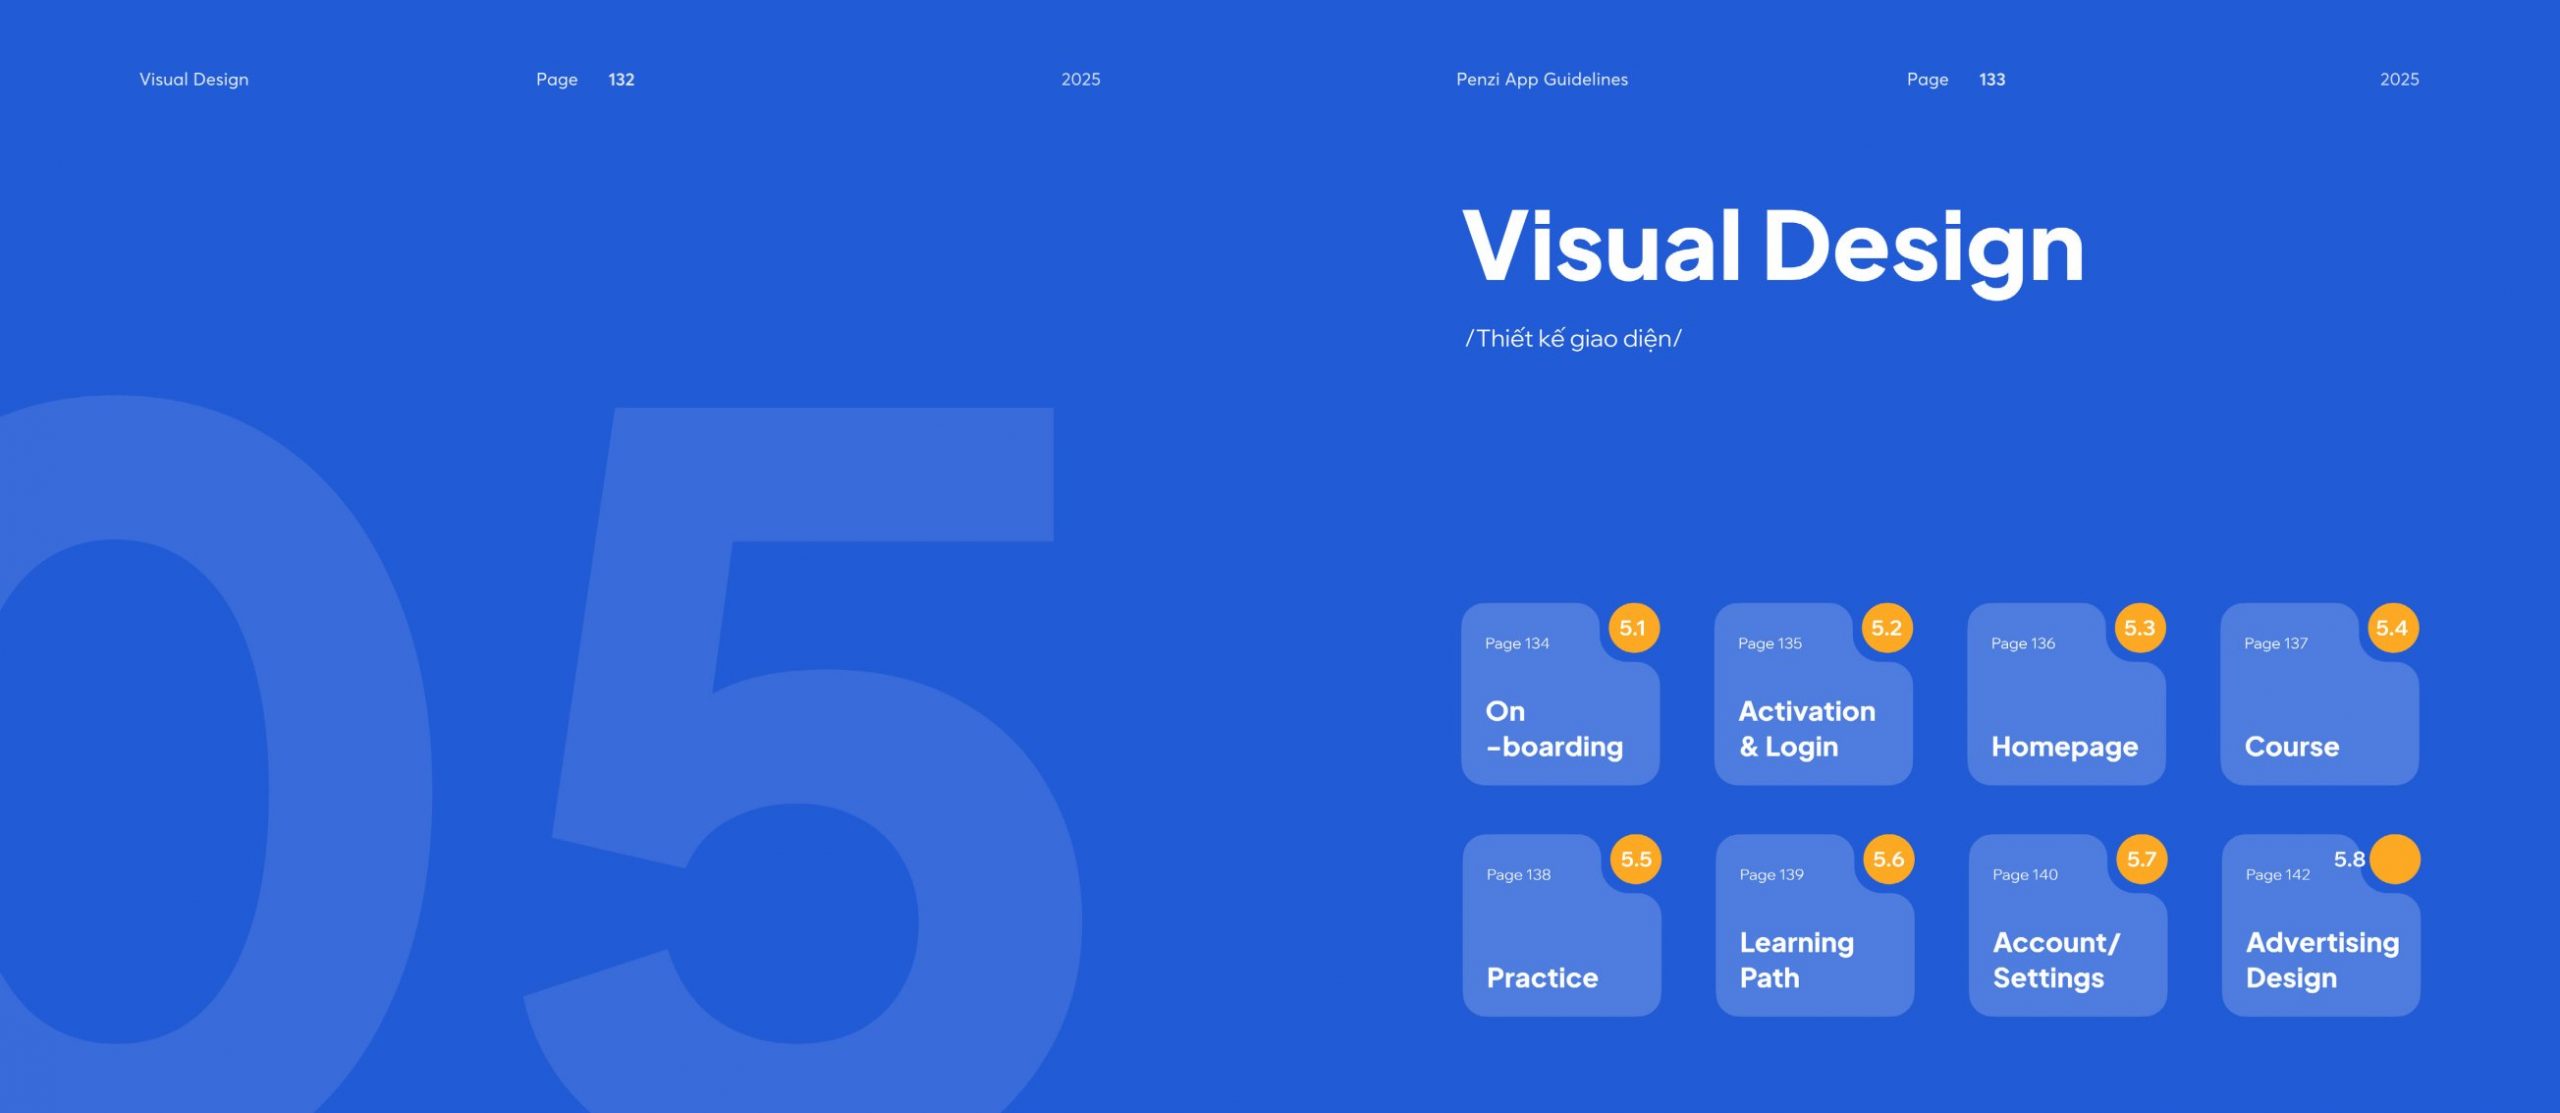This screenshot has height=1113, width=2560.
Task: Click the 'Page 142' label
Action: pos(2278,874)
